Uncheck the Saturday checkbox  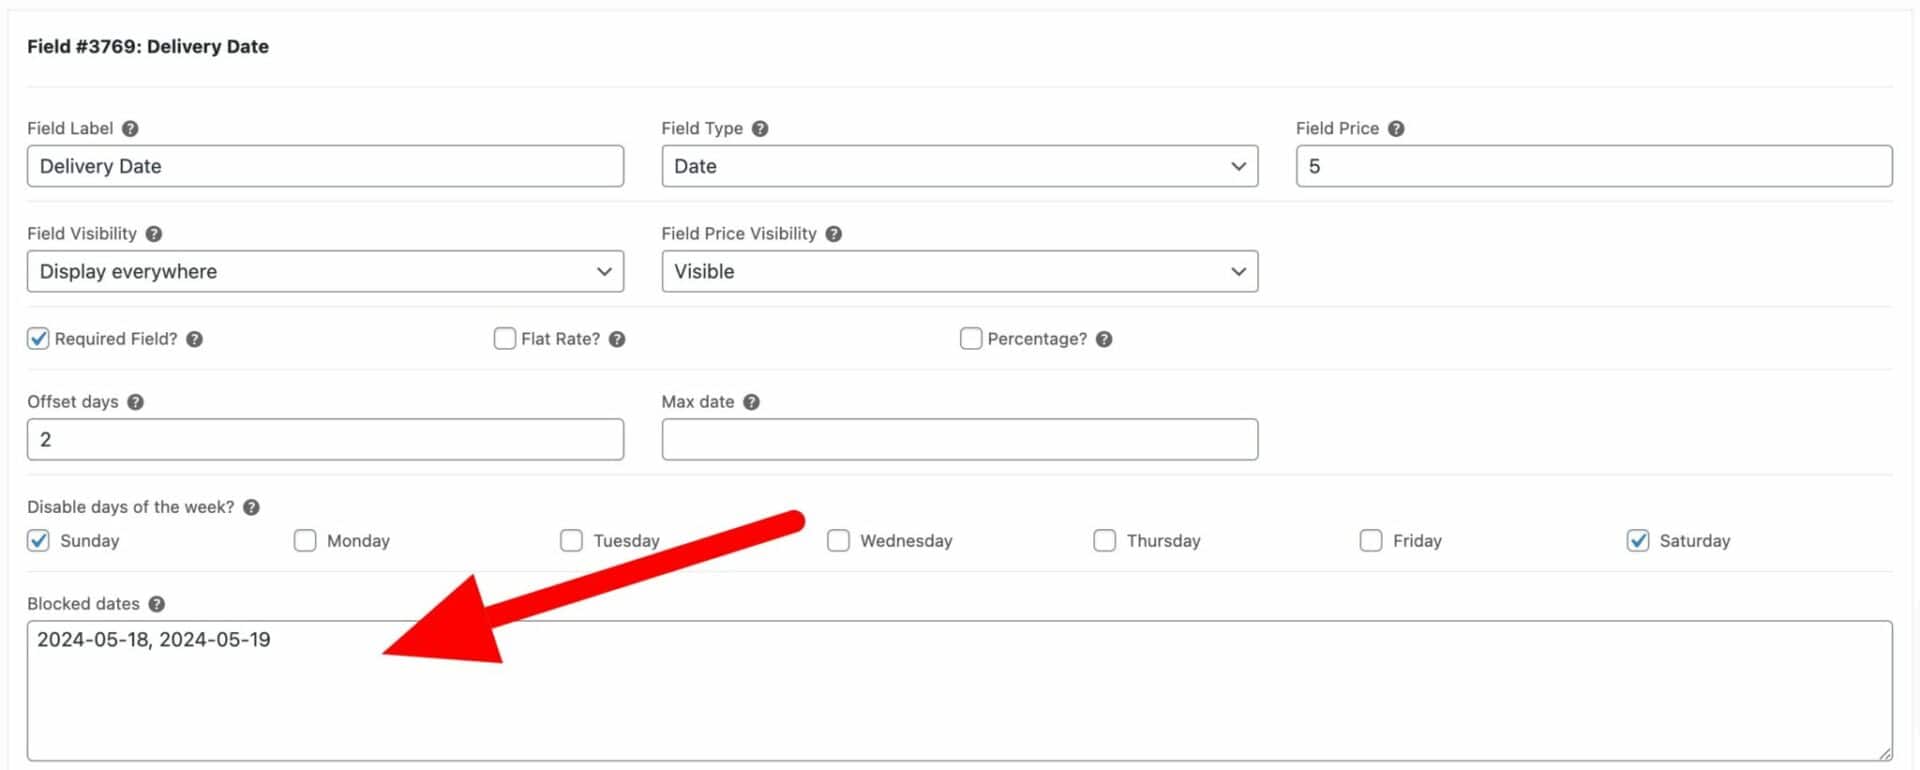click(x=1637, y=541)
